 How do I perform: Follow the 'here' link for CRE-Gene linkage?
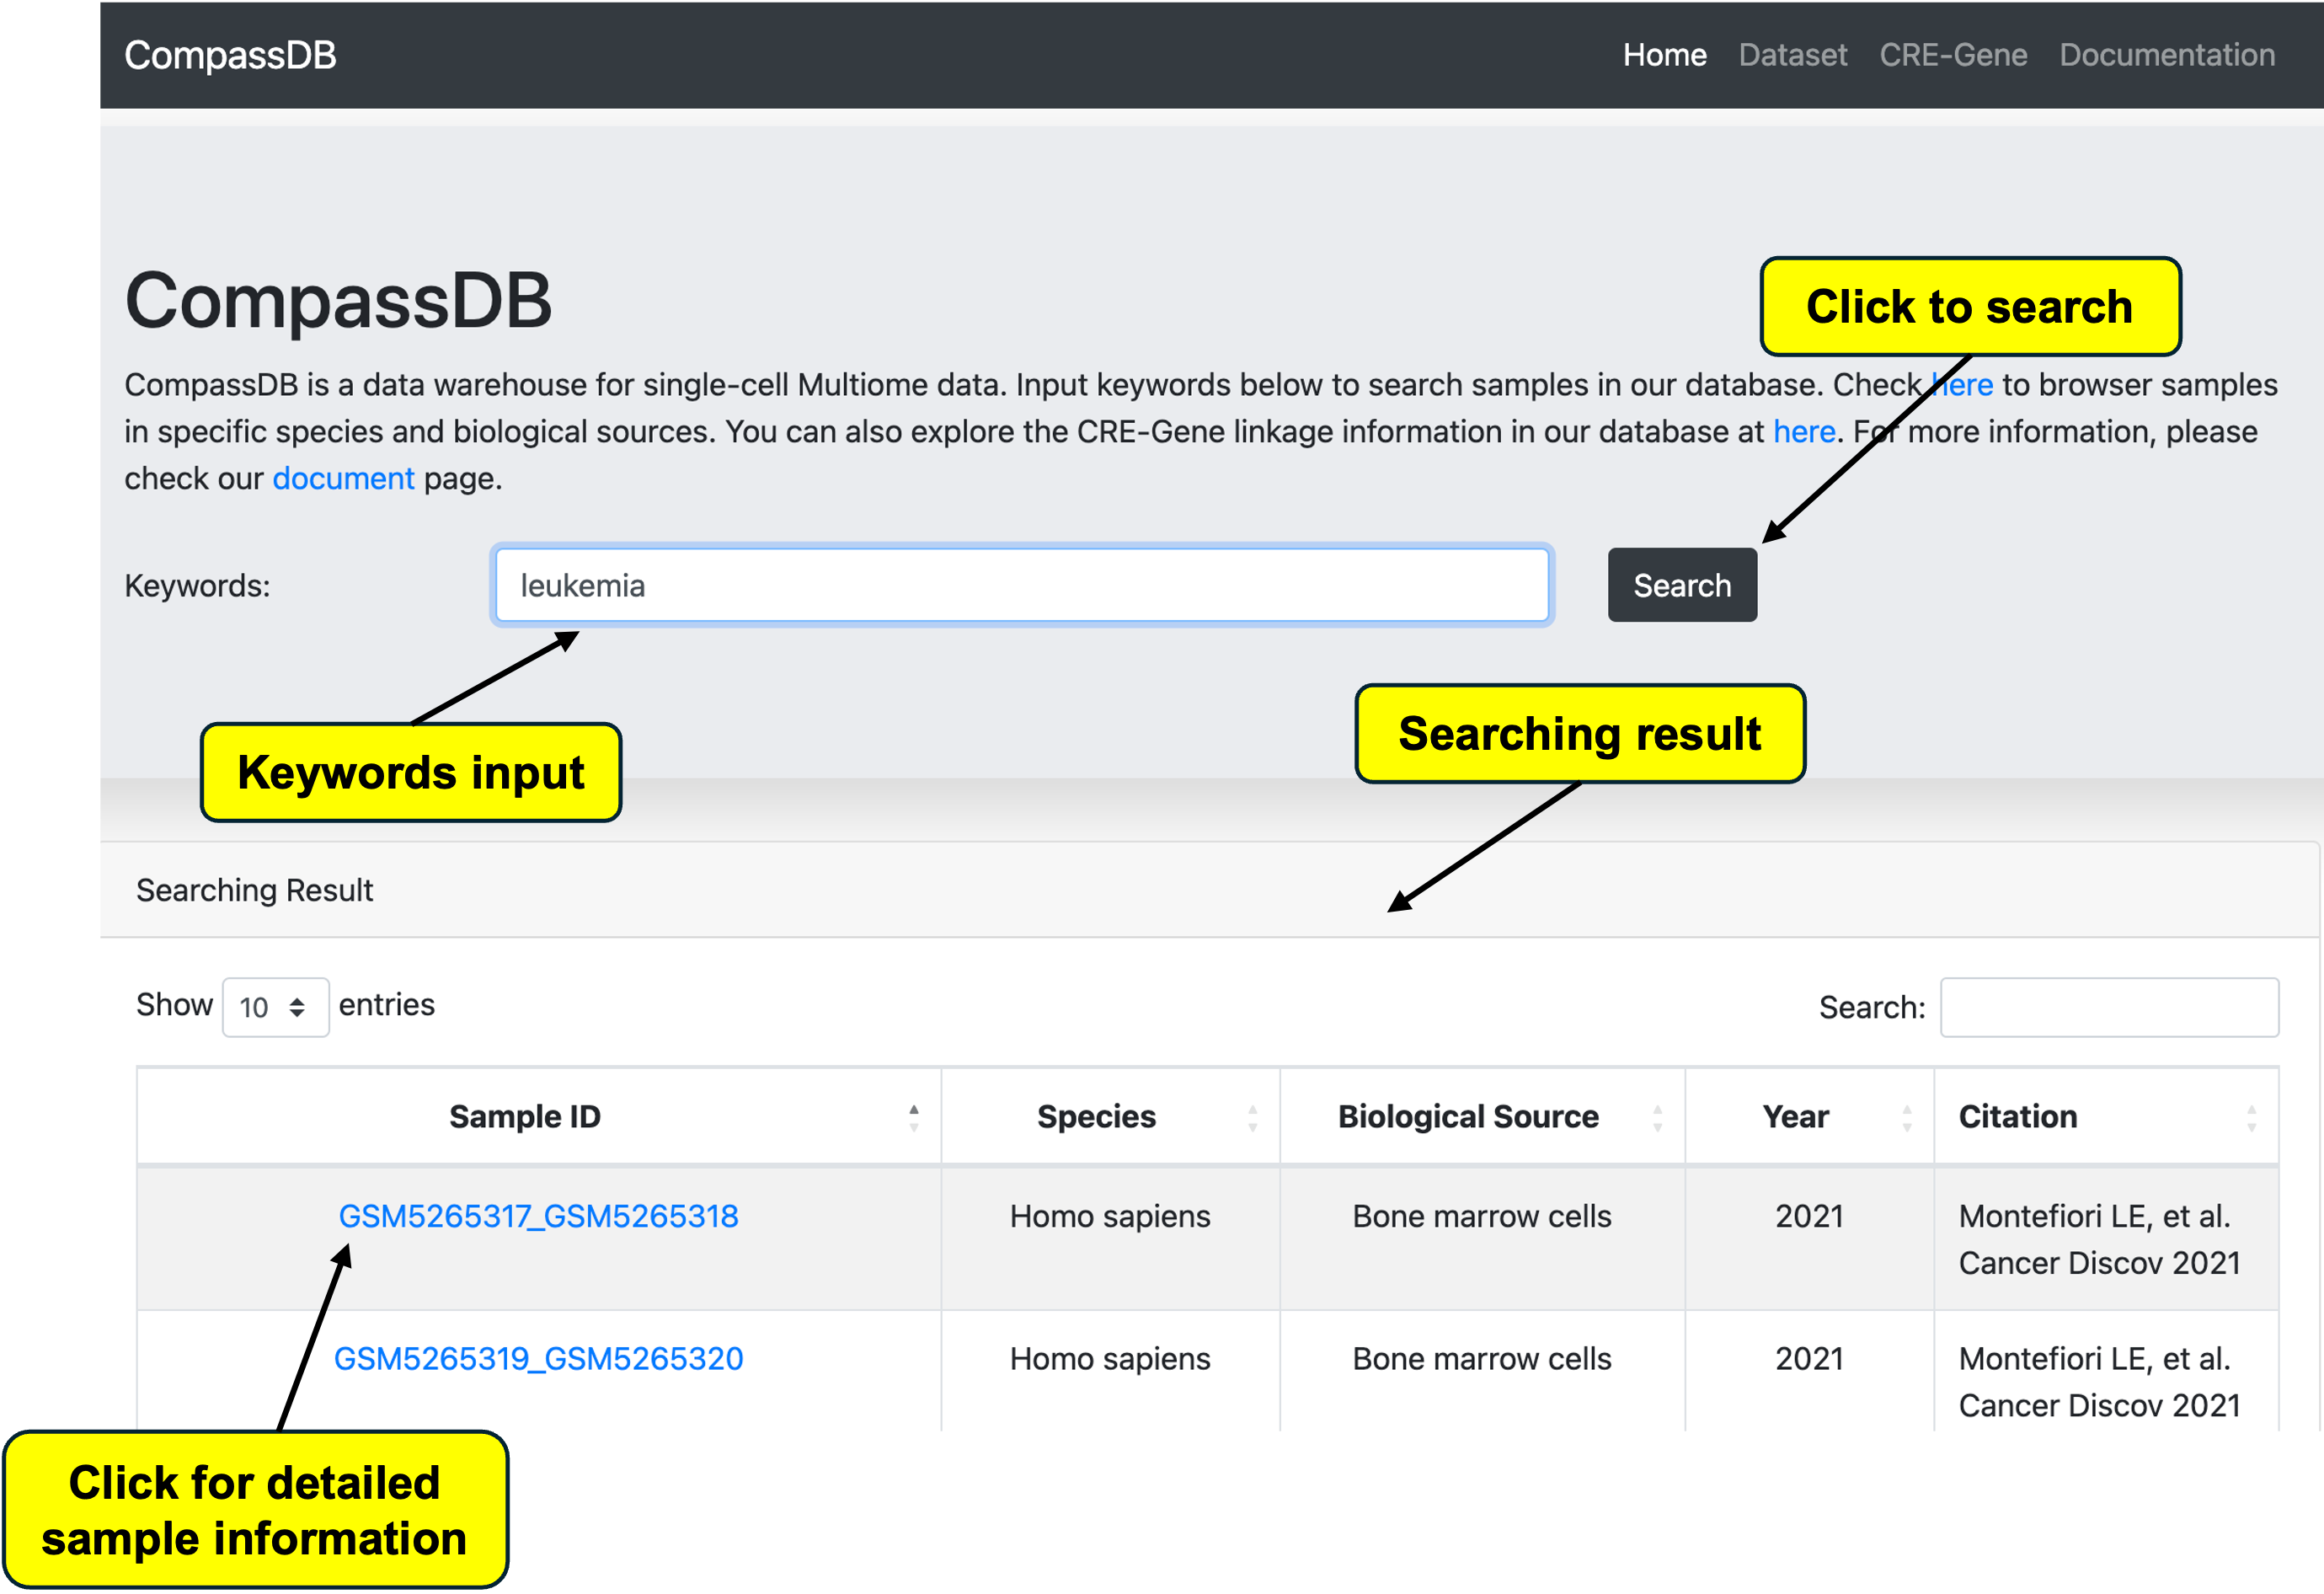[x=1804, y=432]
